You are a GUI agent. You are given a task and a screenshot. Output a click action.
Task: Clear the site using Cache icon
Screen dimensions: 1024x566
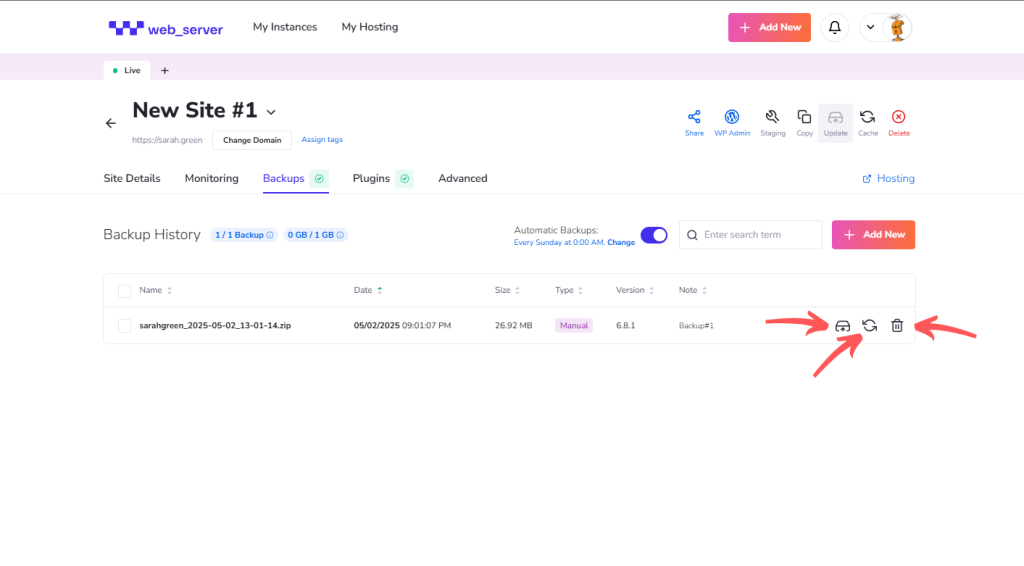pyautogui.click(x=867, y=117)
